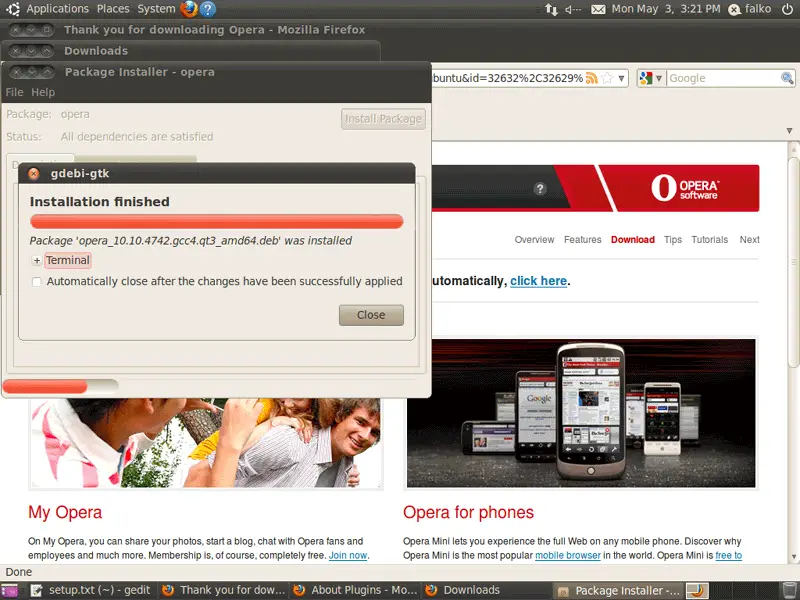
Task: Open the mail envelope indicator
Action: tap(598, 9)
